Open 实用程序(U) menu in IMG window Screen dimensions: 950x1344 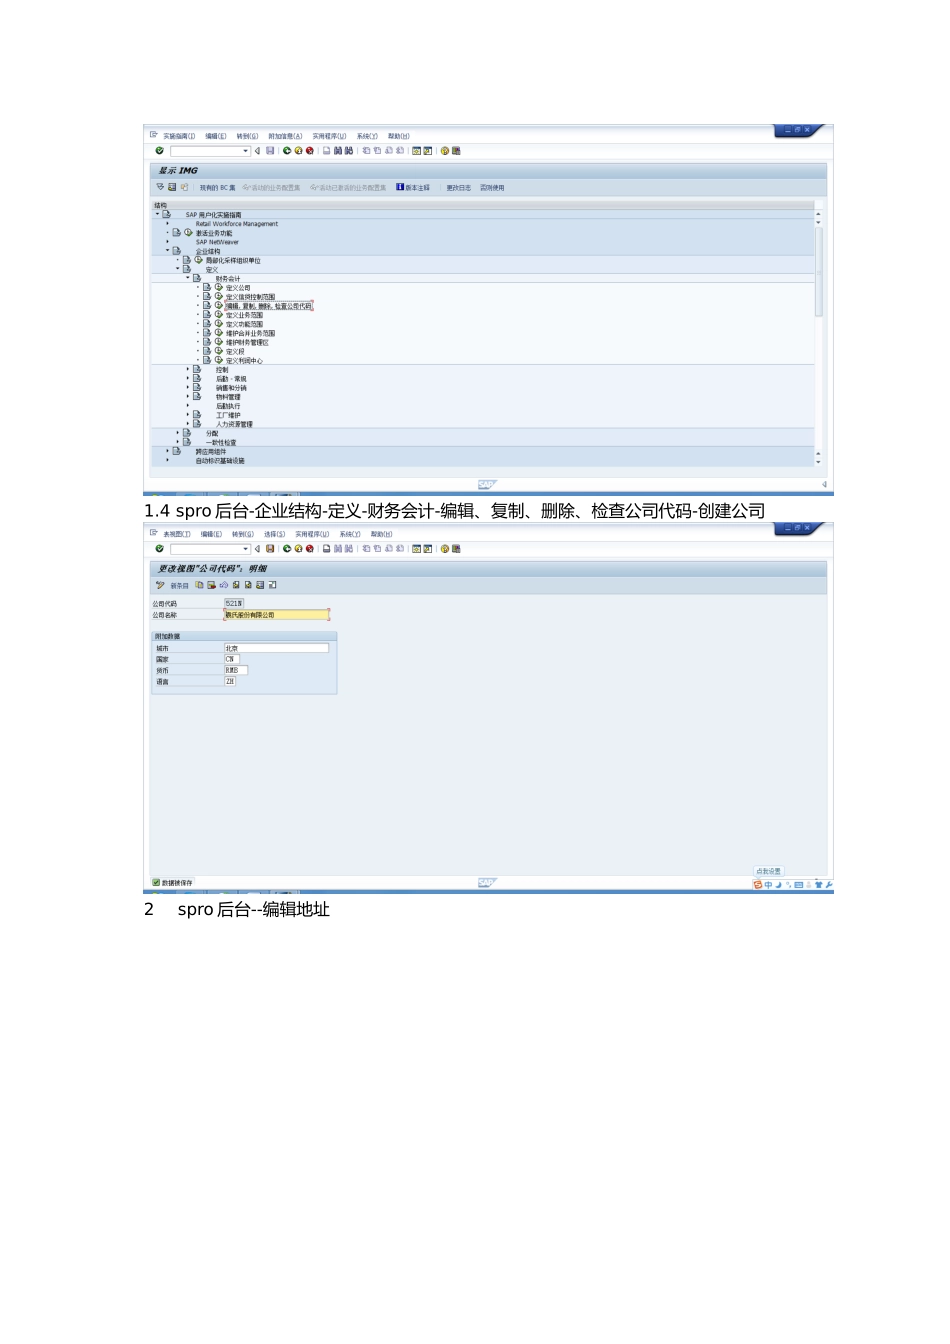pos(329,136)
